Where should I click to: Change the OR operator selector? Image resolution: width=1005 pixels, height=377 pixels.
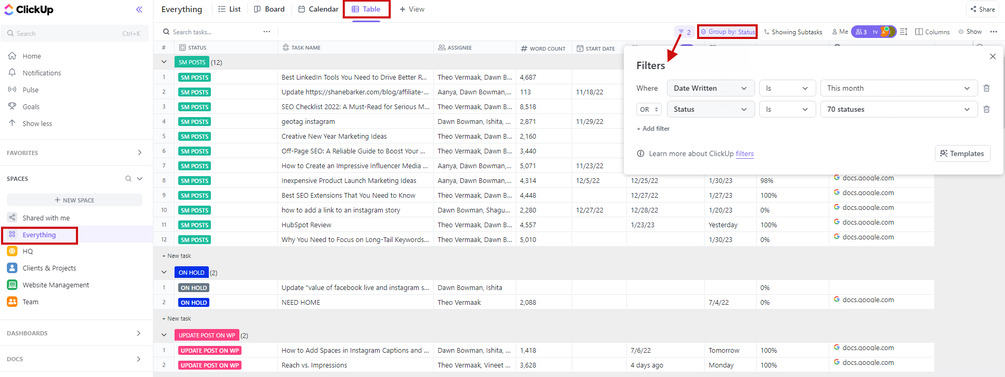649,110
